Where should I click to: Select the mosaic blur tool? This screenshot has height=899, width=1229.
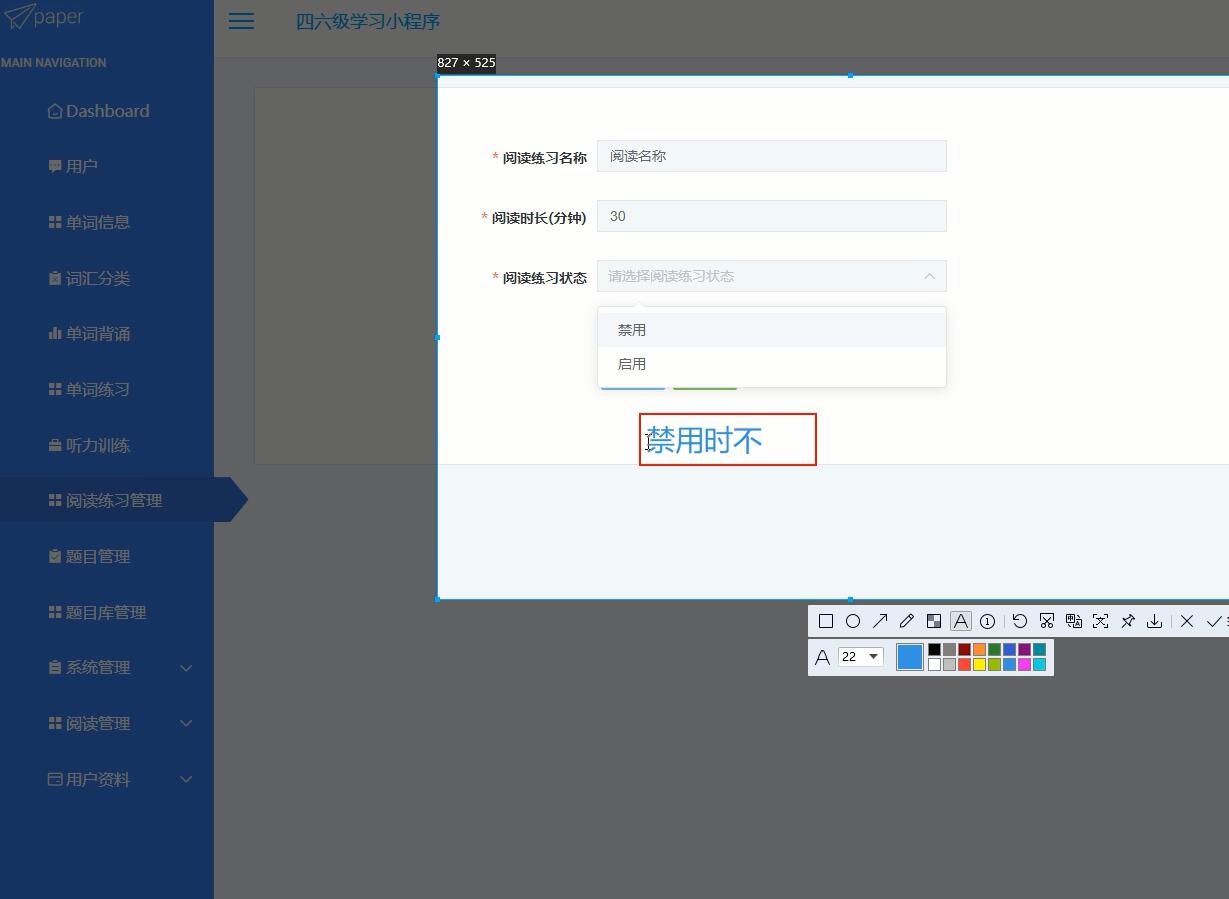click(x=934, y=620)
